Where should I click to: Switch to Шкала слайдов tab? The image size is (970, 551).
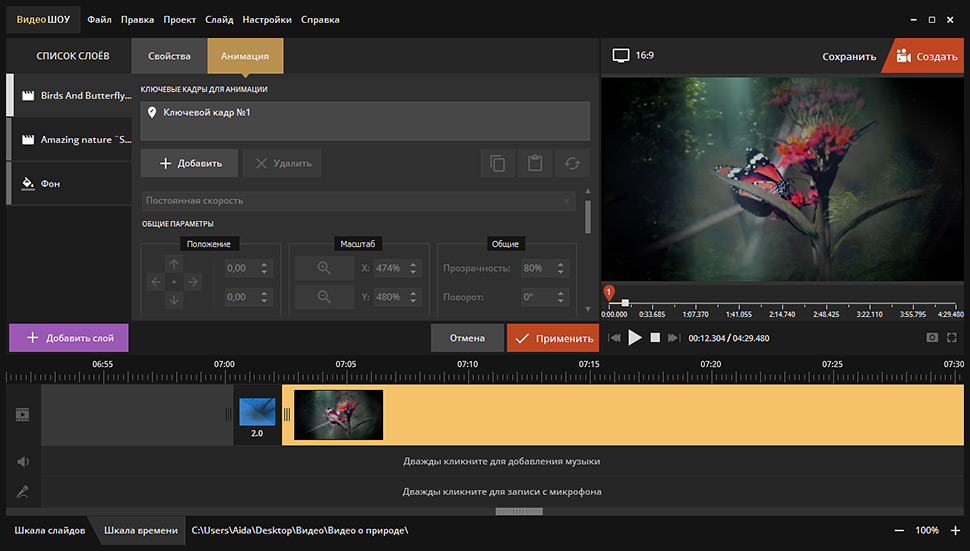pos(49,531)
